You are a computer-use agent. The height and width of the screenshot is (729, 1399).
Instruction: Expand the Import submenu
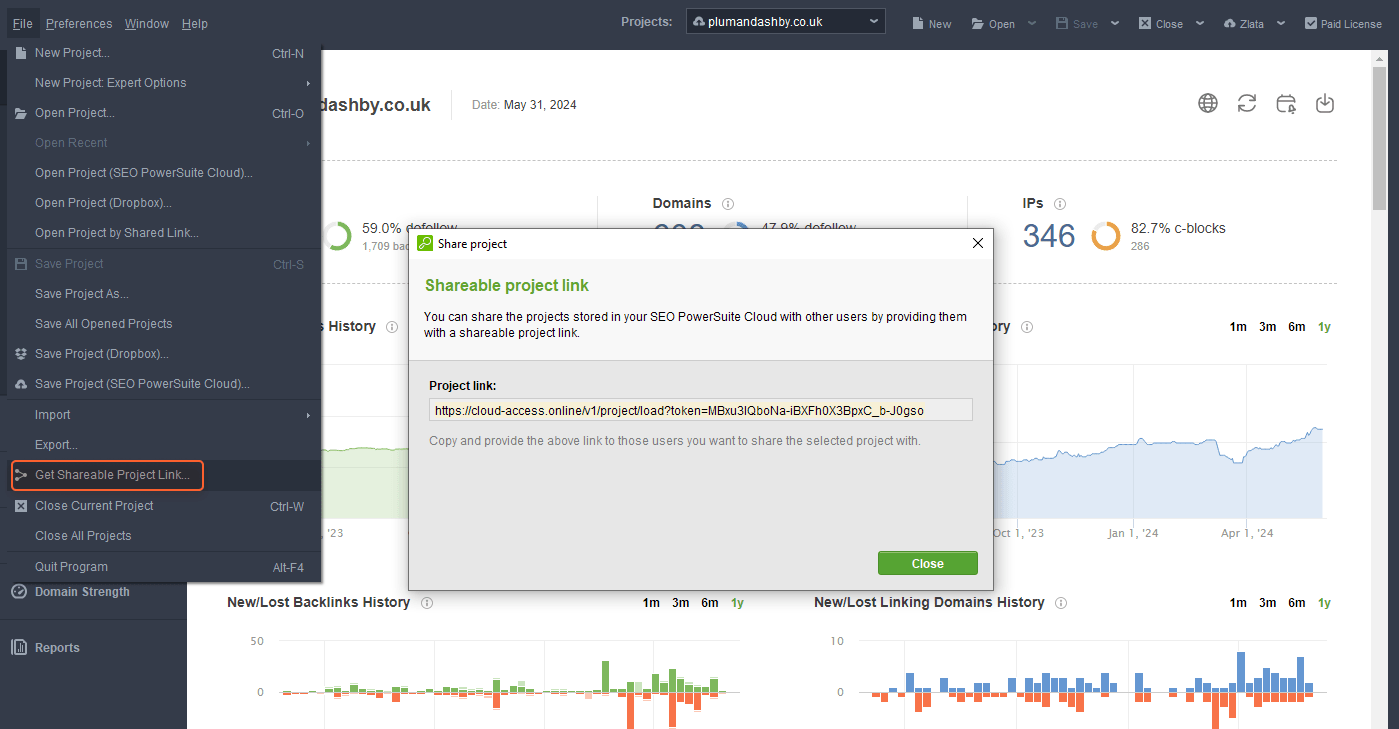(x=164, y=415)
